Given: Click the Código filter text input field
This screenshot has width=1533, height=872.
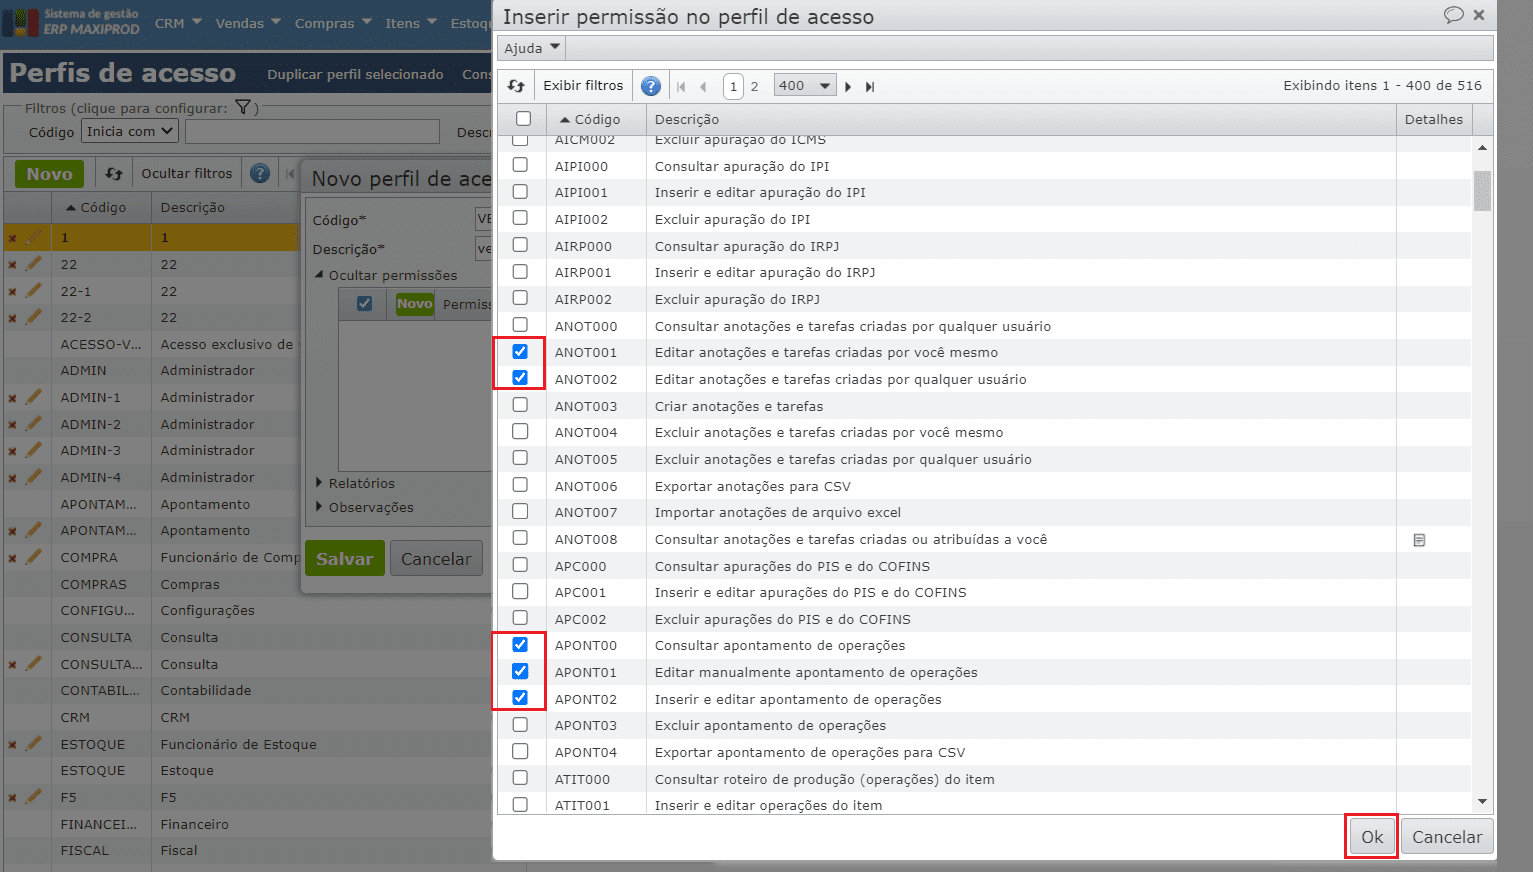Looking at the screenshot, I should click(x=312, y=131).
